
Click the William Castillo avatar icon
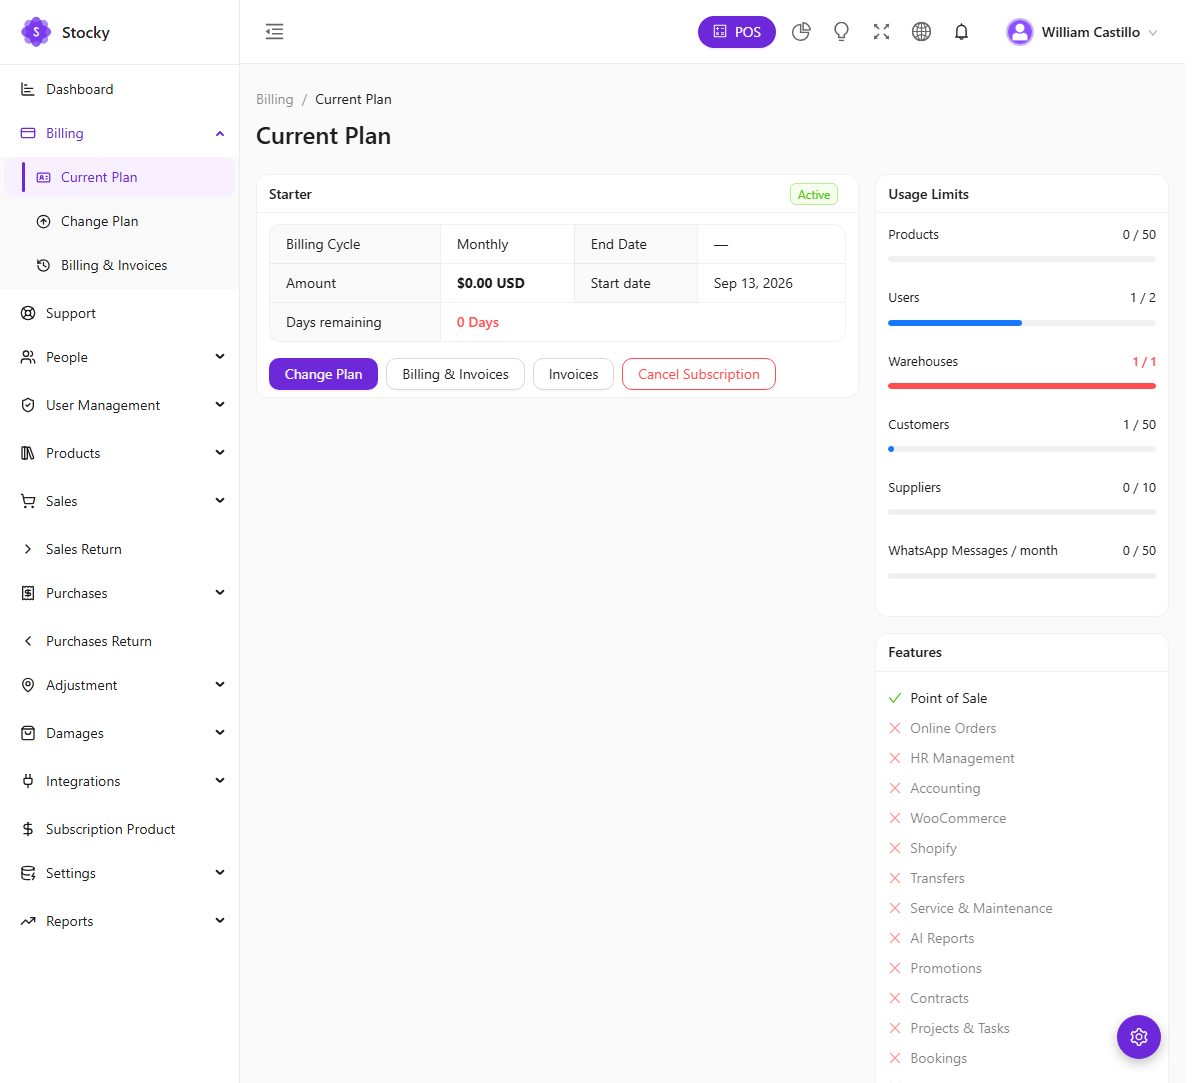1019,32
